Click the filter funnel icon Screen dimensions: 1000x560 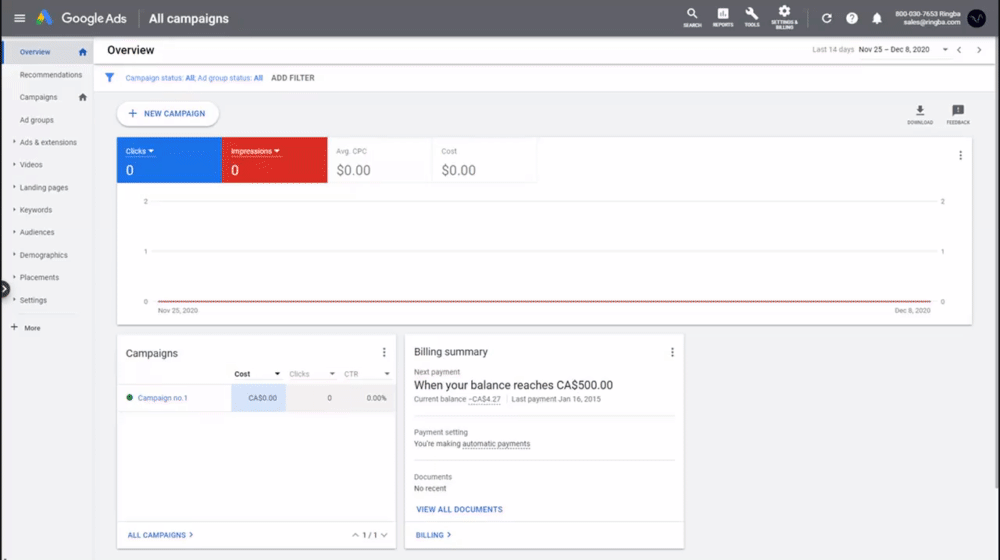[110, 78]
